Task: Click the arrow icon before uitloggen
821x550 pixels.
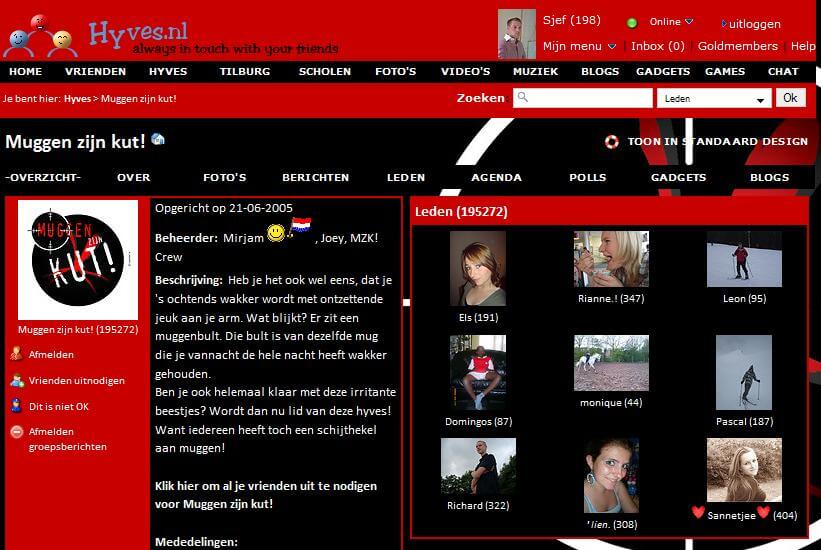Action: (724, 24)
